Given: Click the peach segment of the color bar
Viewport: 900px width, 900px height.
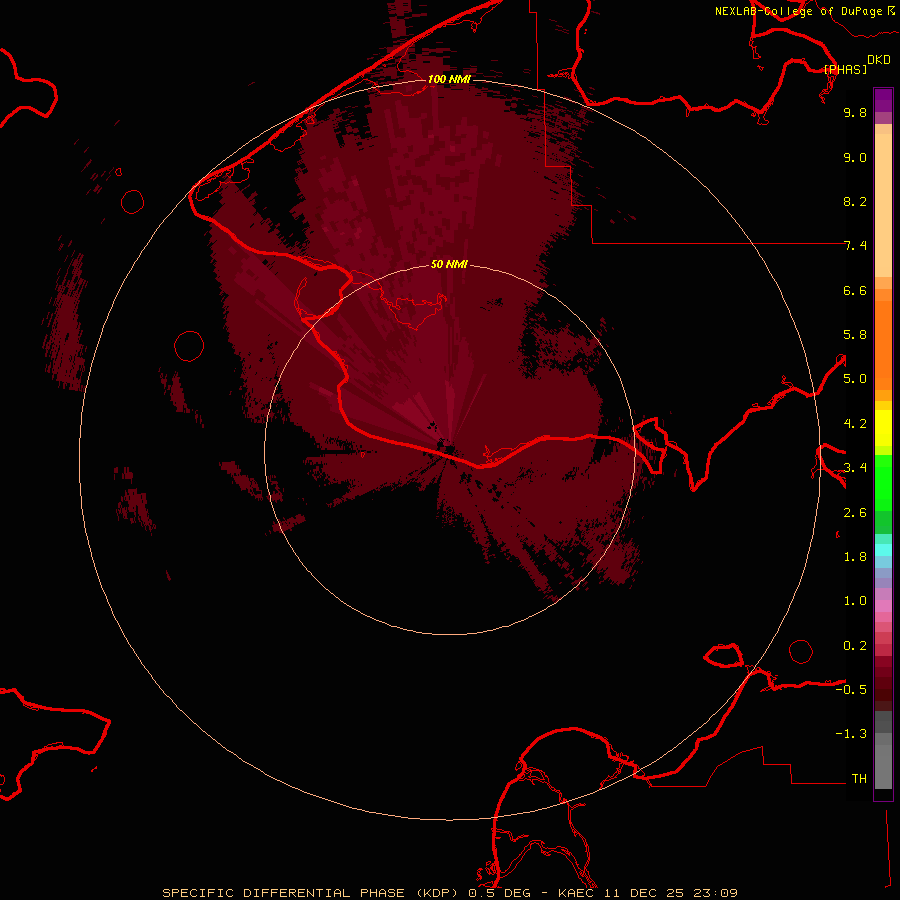Looking at the screenshot, I should [883, 205].
